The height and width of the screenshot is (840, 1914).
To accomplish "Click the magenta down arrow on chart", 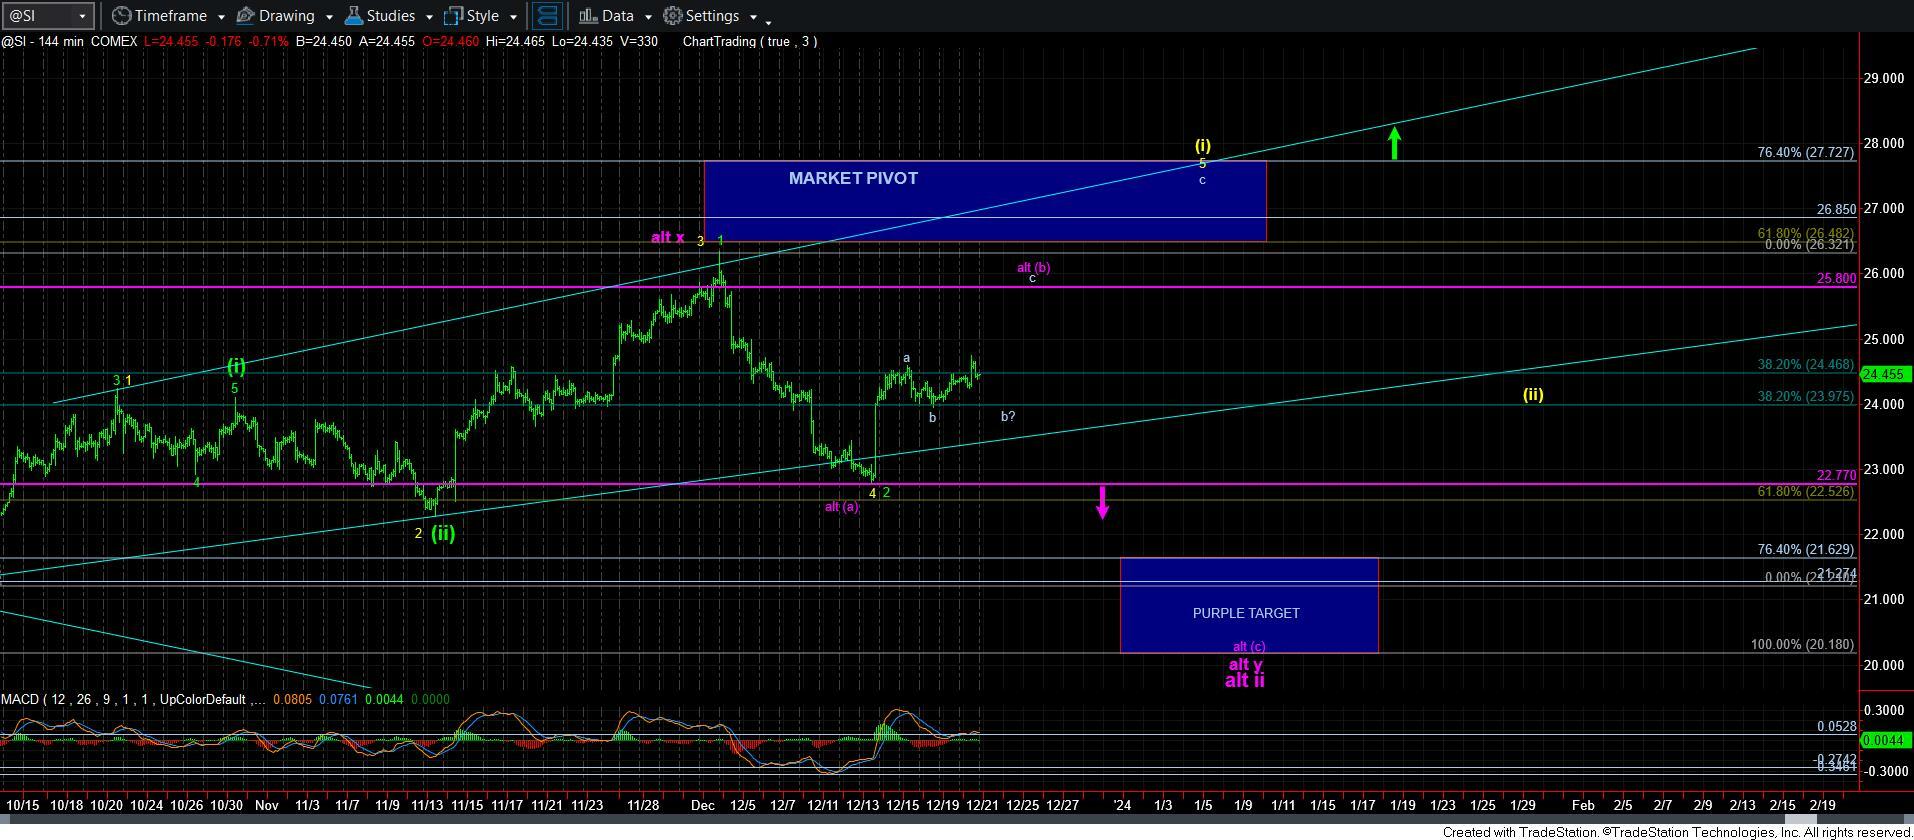I will point(1102,502).
